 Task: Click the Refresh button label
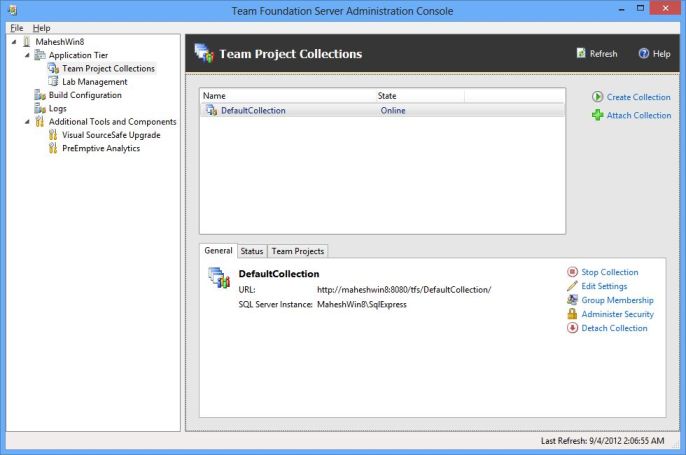[x=603, y=54]
